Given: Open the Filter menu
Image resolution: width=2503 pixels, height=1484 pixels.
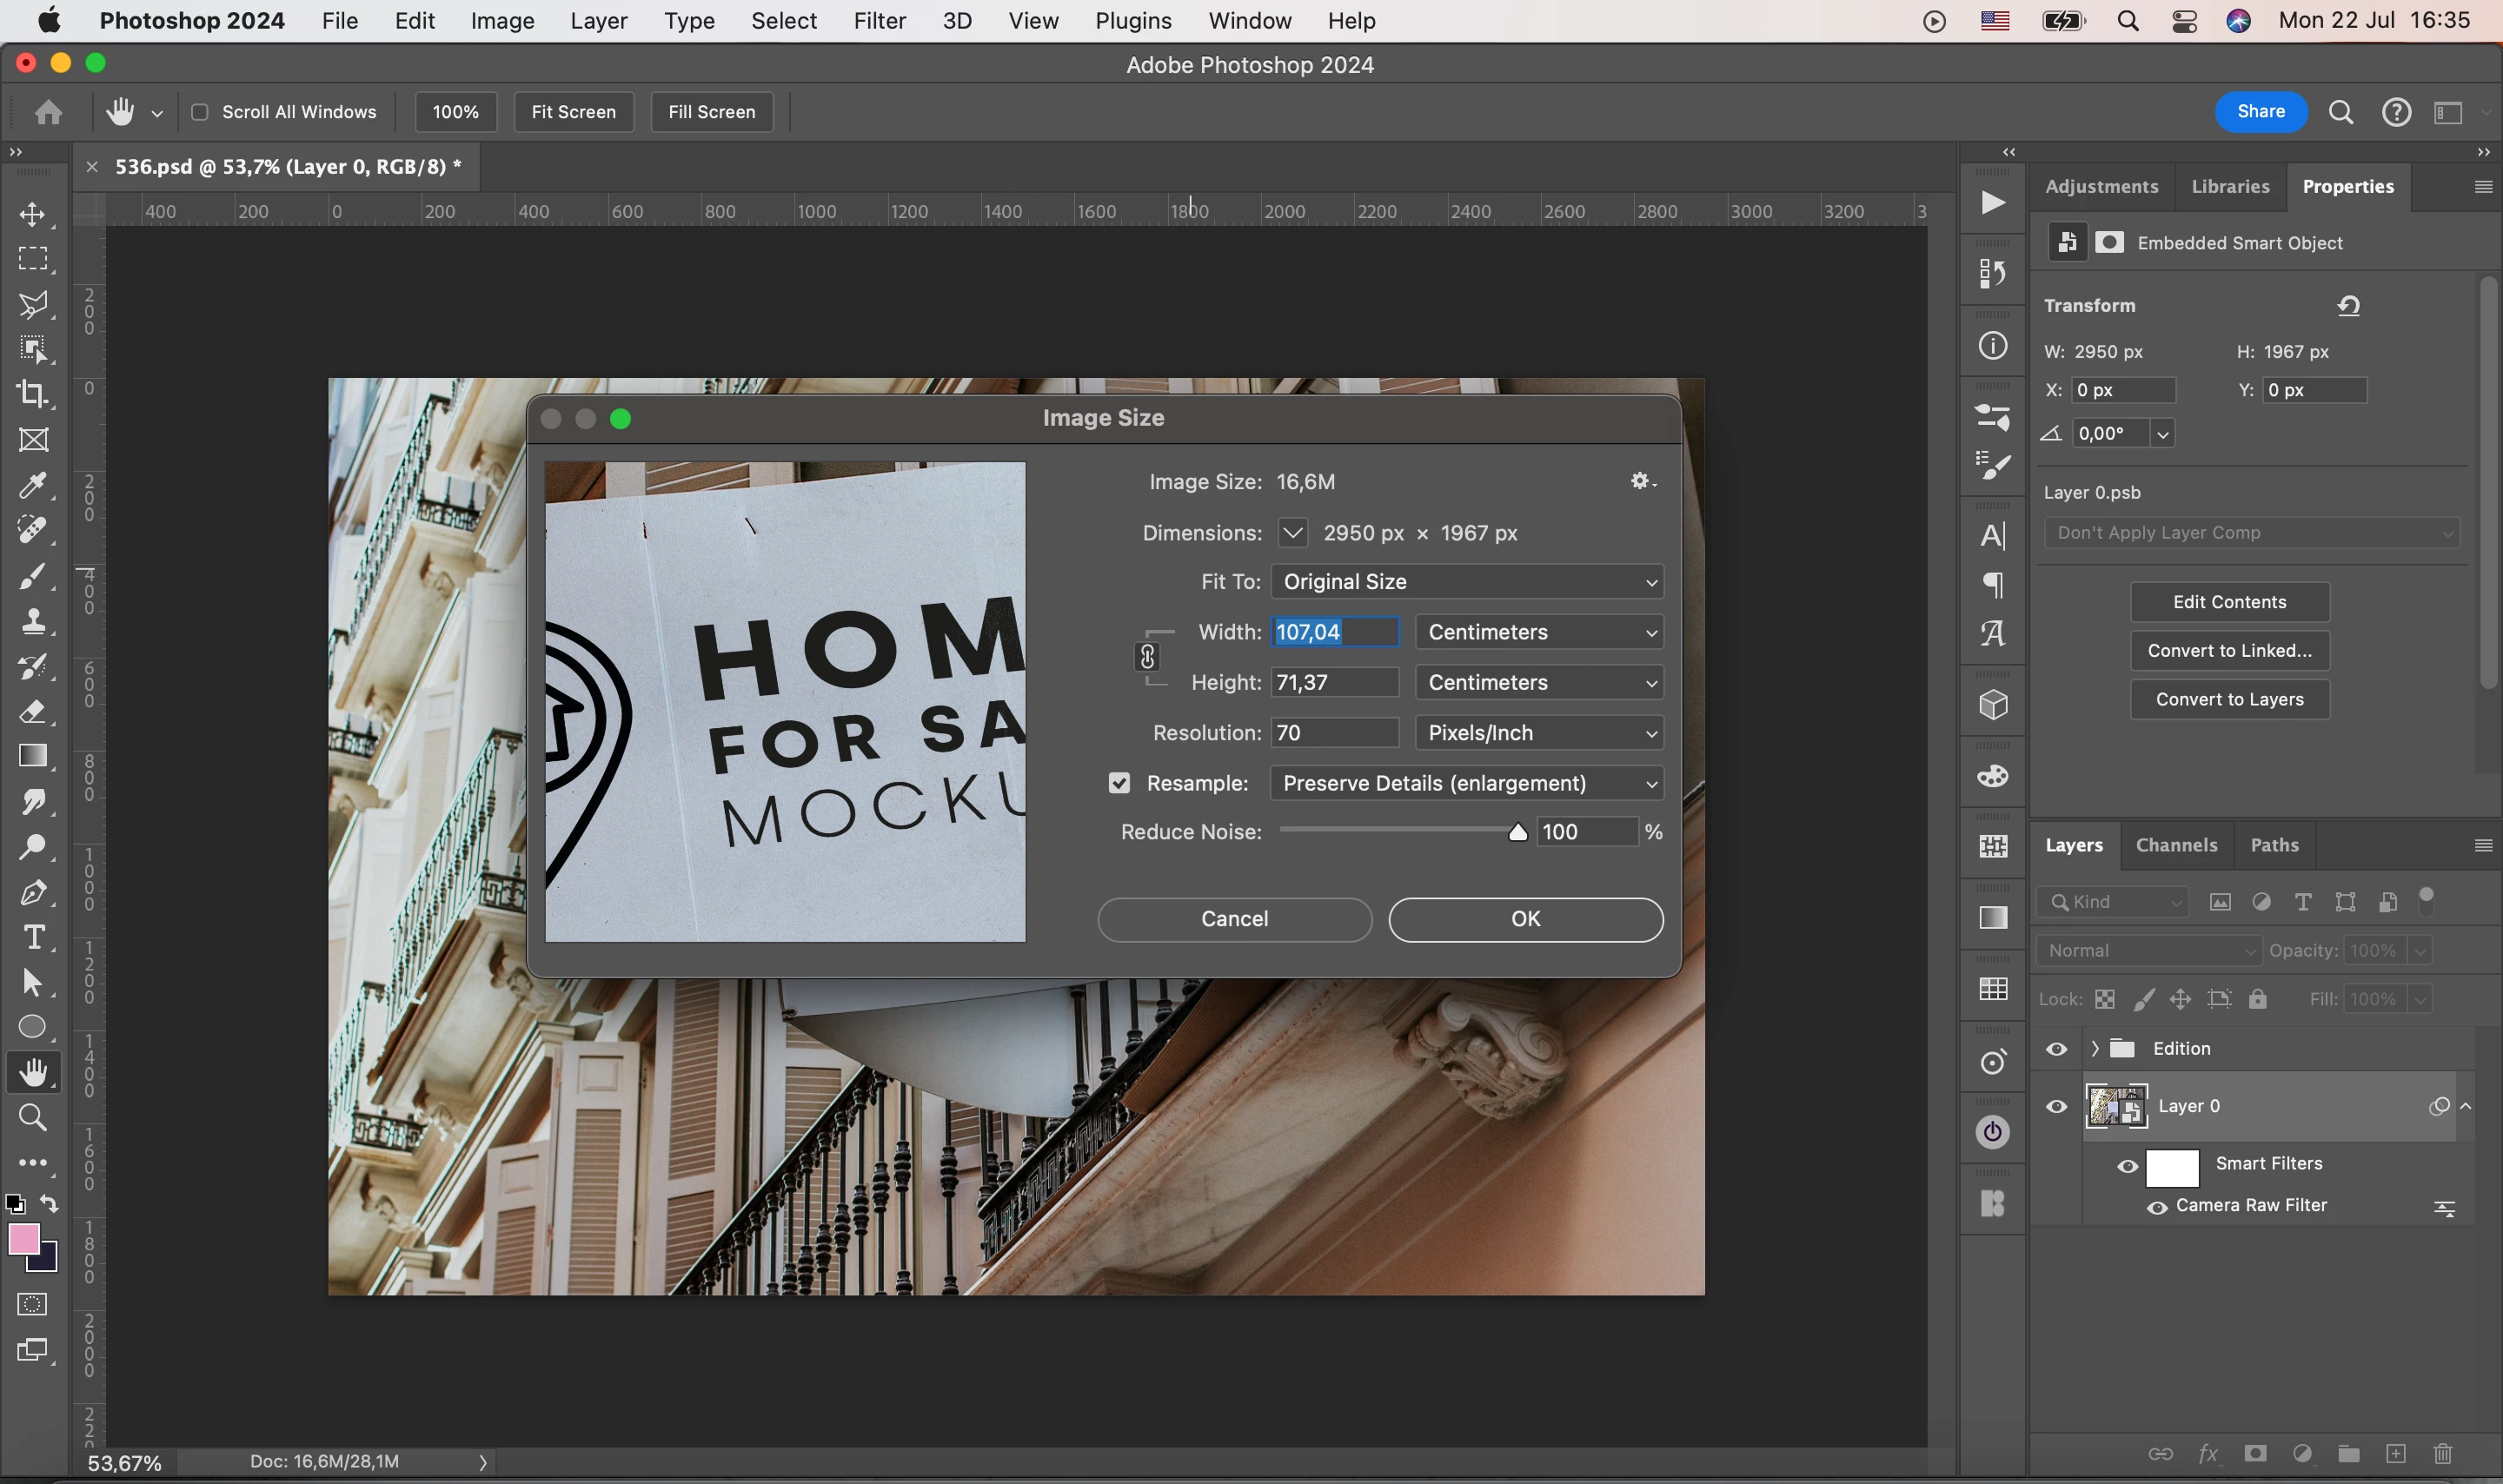Looking at the screenshot, I should [879, 21].
